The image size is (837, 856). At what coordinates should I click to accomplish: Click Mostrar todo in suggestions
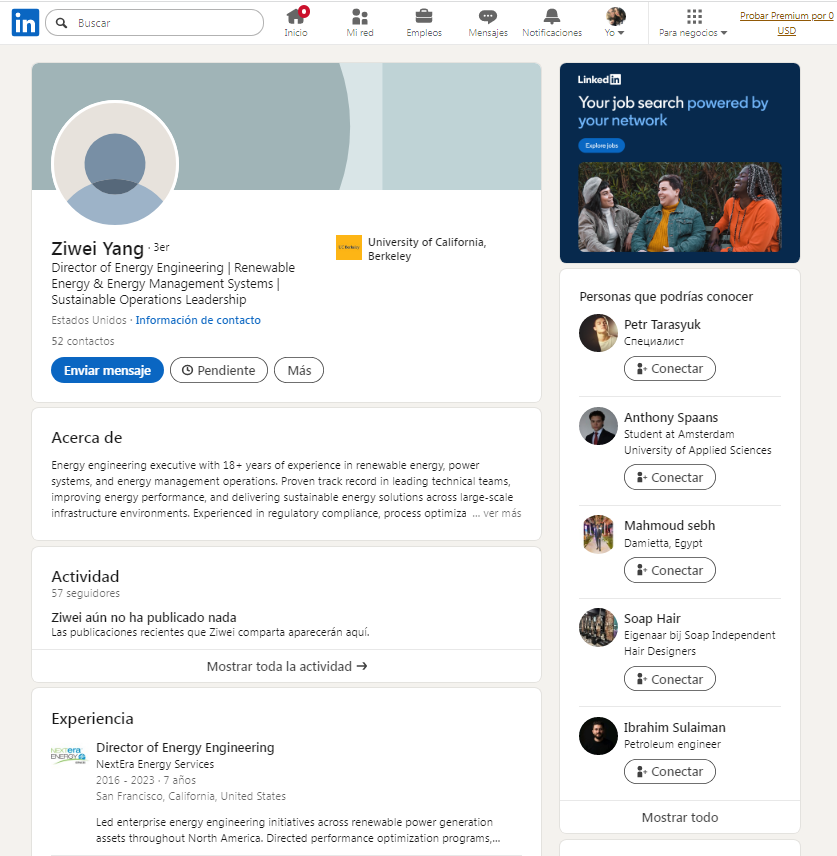coord(680,817)
